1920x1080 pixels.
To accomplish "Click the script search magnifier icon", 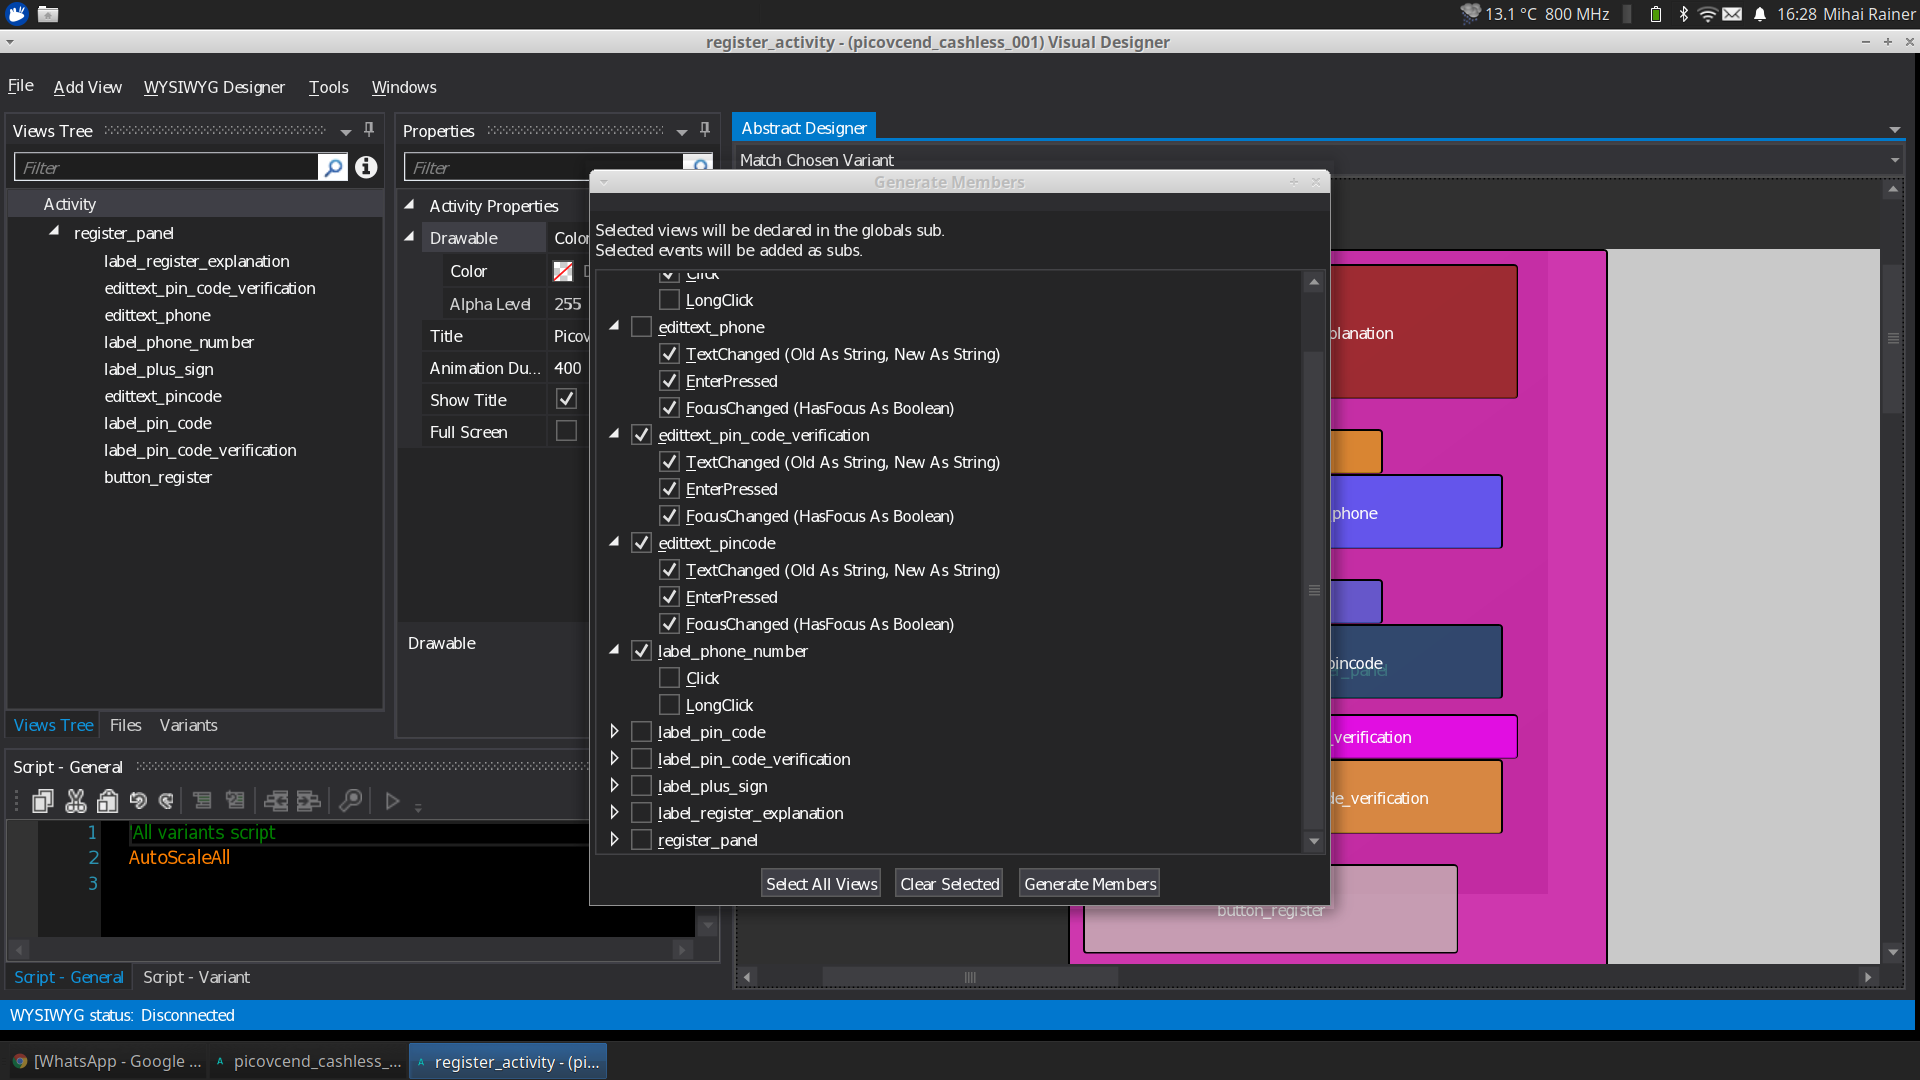I will coord(350,801).
